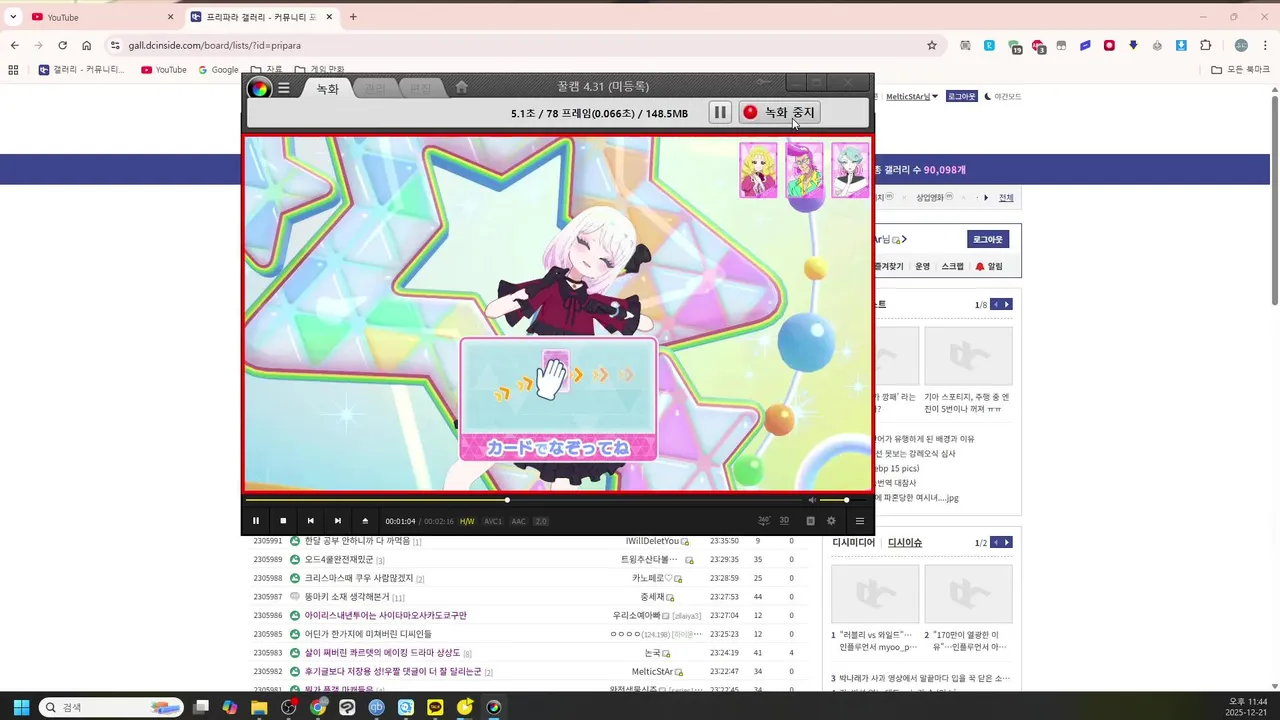Click the red 녹화 중지 stop recording button
Screen dimensions: 1280x720
coord(779,113)
